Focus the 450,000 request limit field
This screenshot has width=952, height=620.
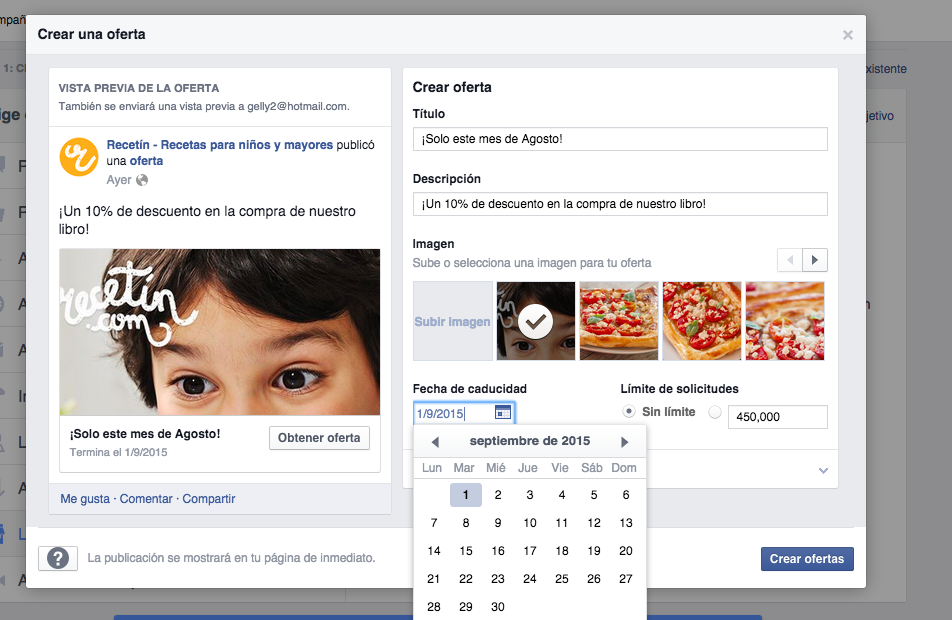[778, 417]
